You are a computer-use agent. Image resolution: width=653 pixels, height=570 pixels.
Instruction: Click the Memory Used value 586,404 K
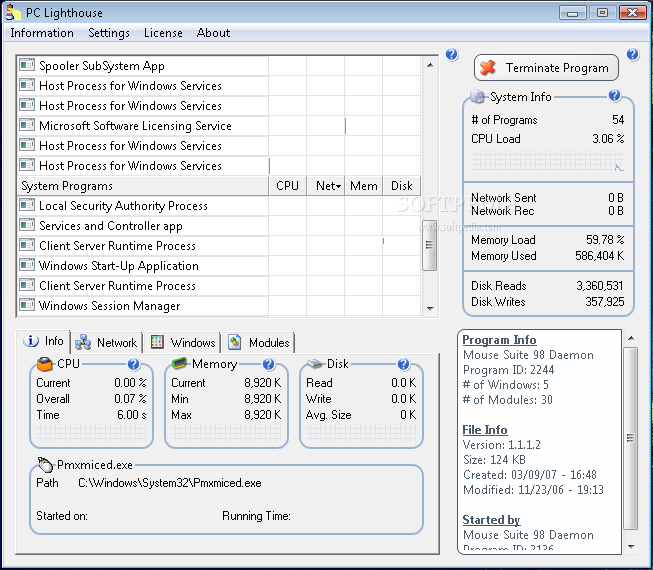coord(599,256)
